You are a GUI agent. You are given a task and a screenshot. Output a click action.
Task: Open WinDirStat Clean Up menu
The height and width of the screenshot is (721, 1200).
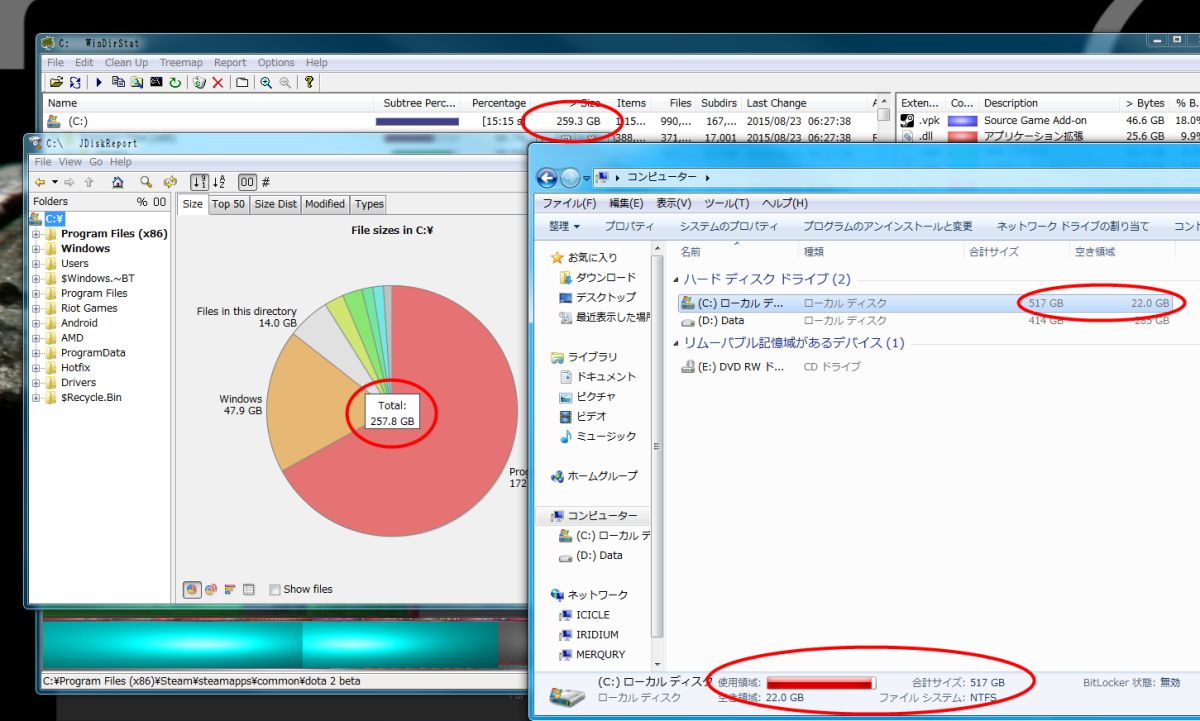pyautogui.click(x=126, y=62)
